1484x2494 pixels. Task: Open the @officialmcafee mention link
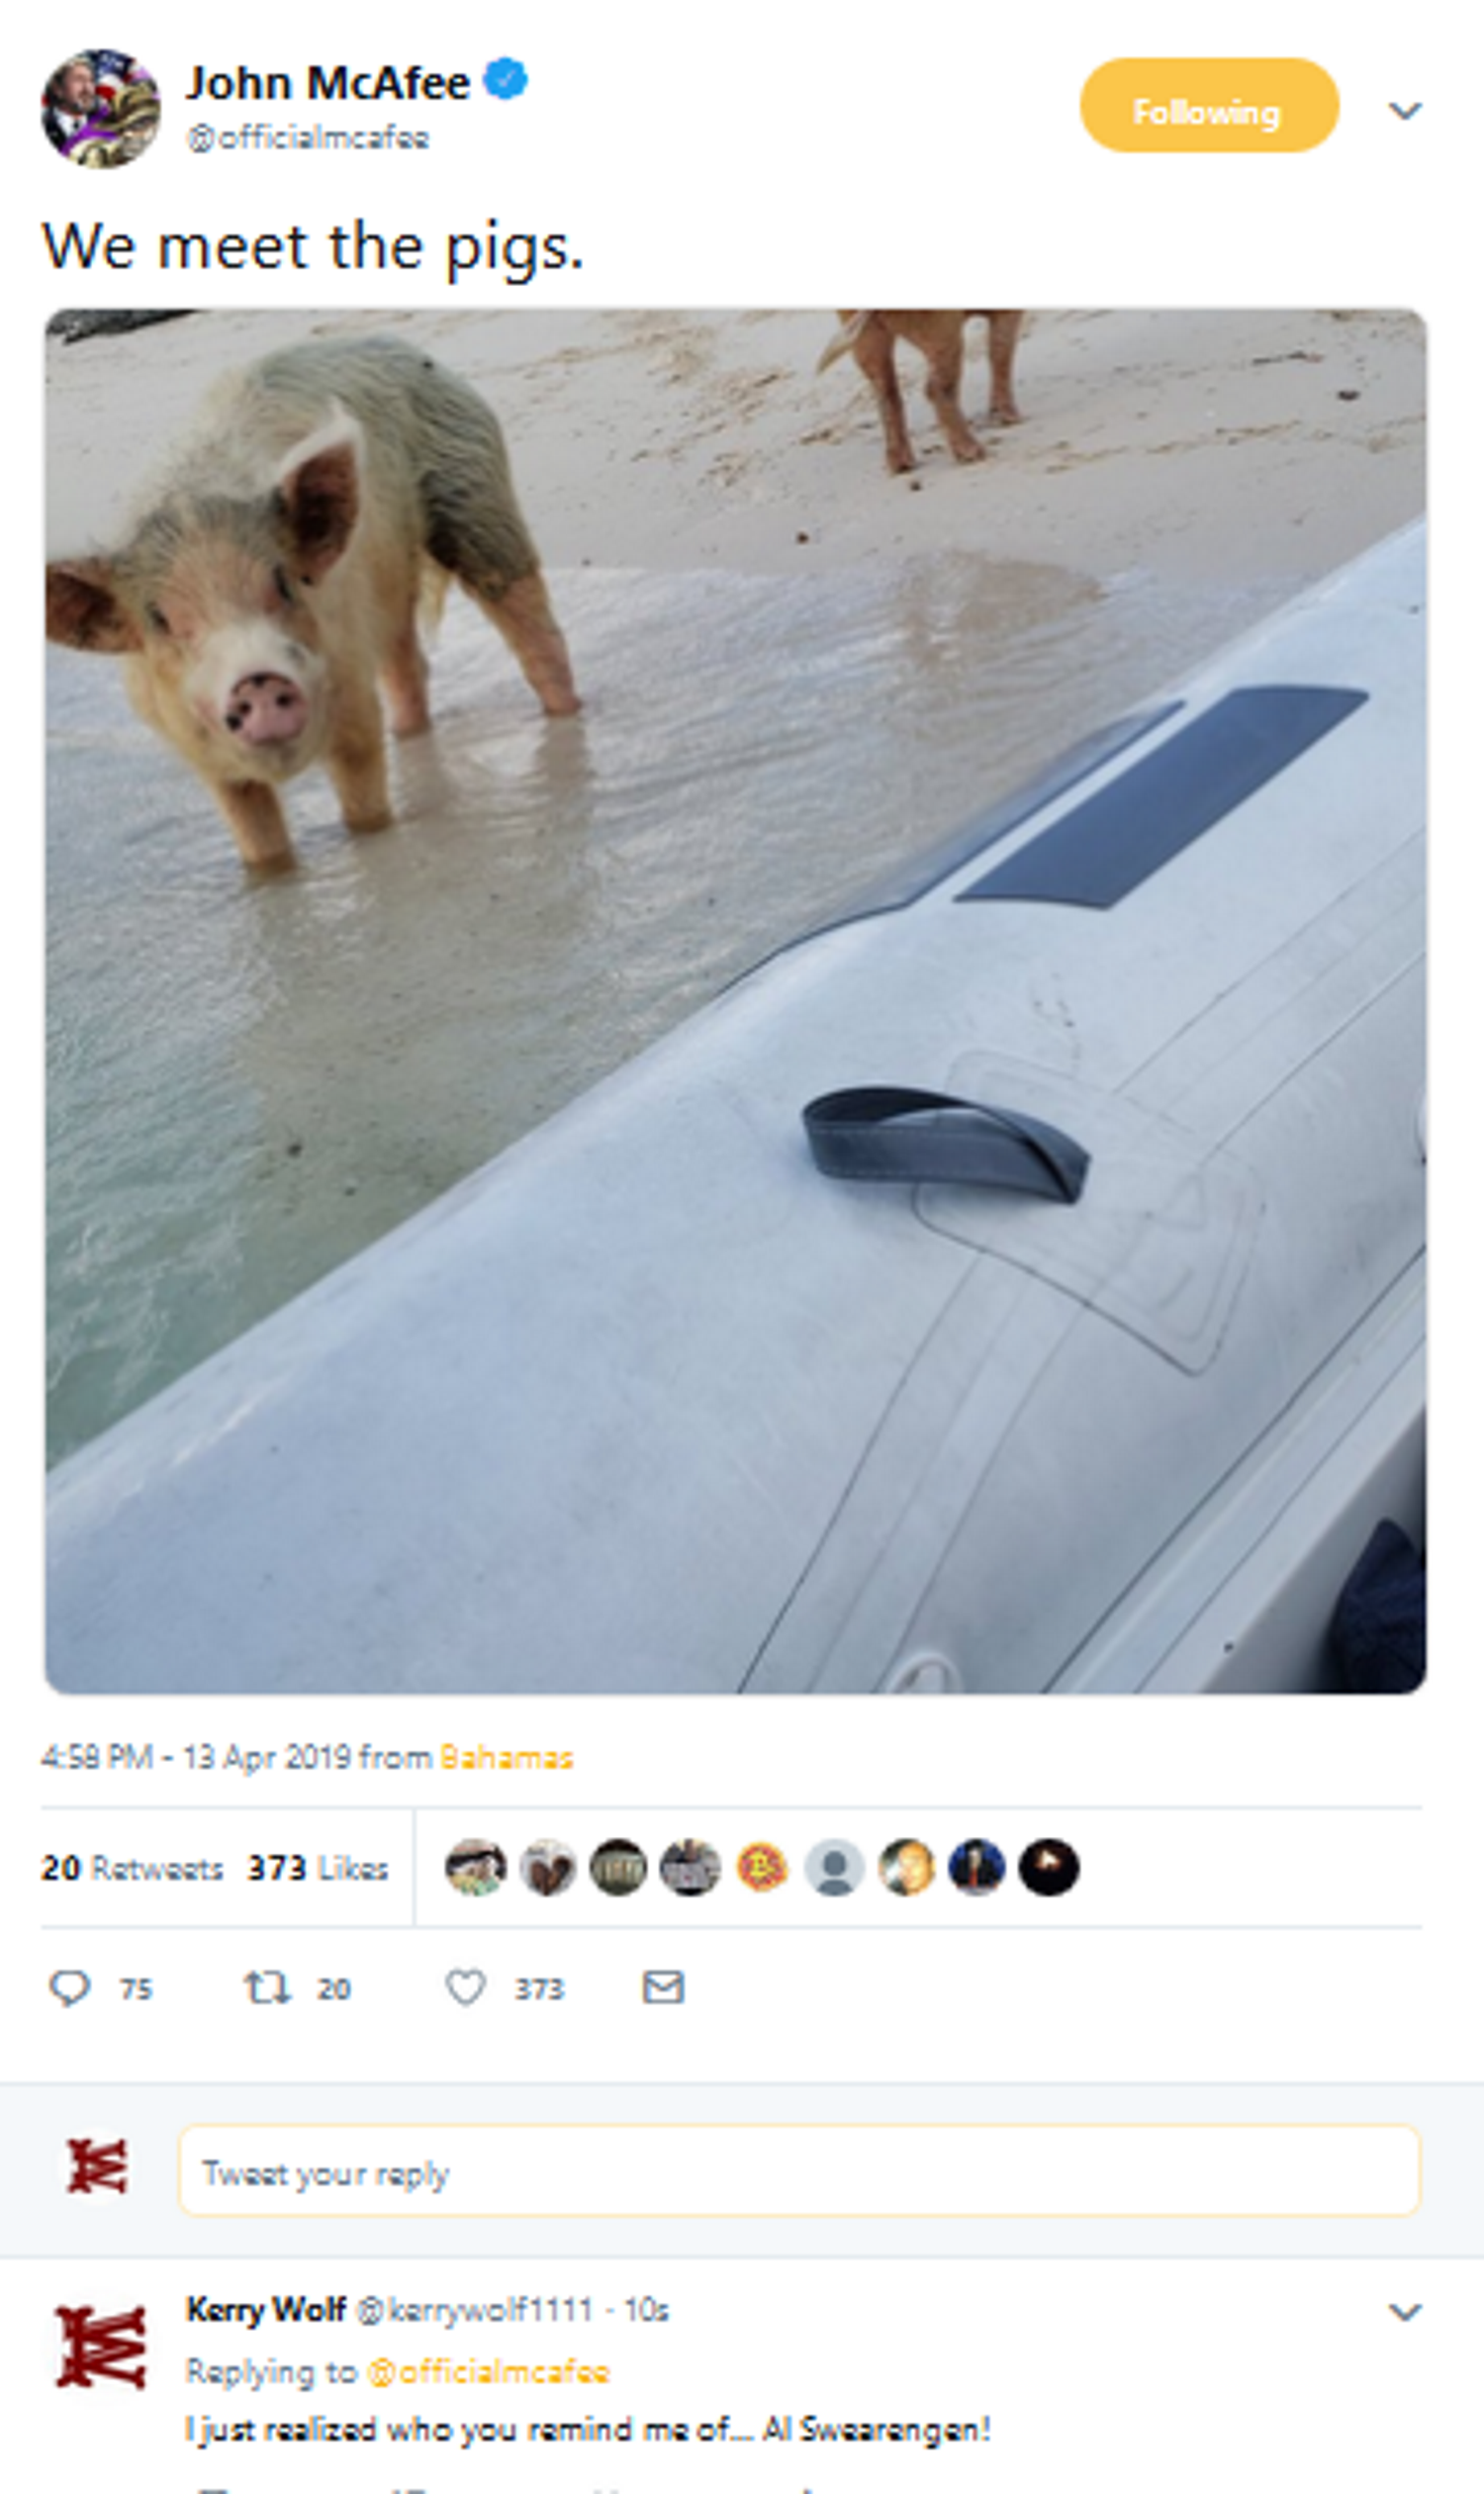pyautogui.click(x=488, y=2371)
